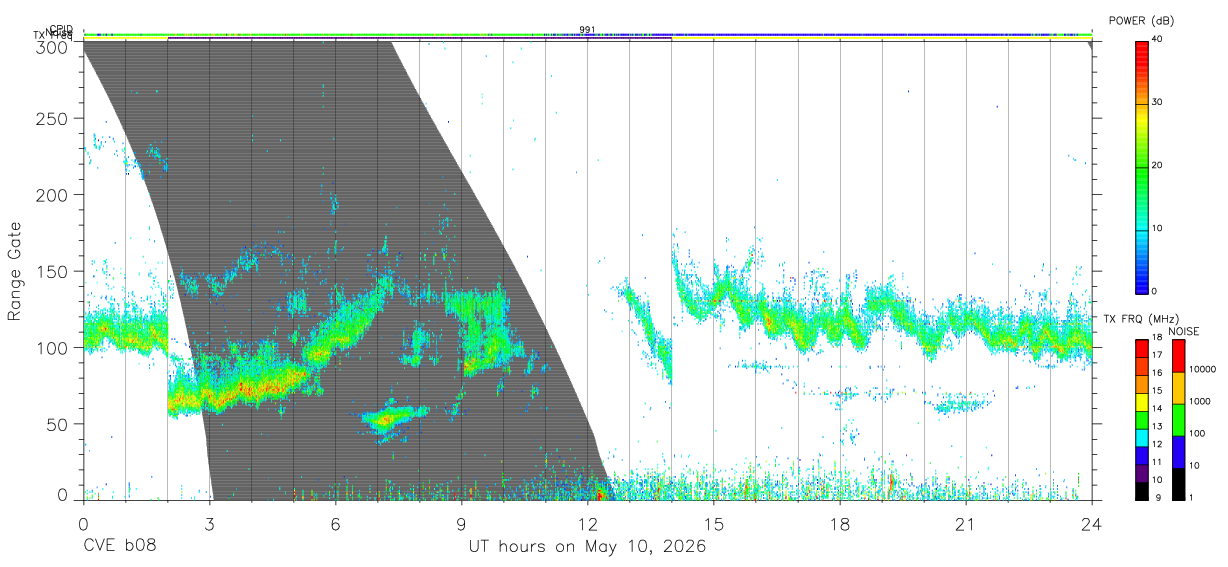Click the 100 tick on Range Gate axis
1228x567 pixels.
pyautogui.click(x=53, y=348)
